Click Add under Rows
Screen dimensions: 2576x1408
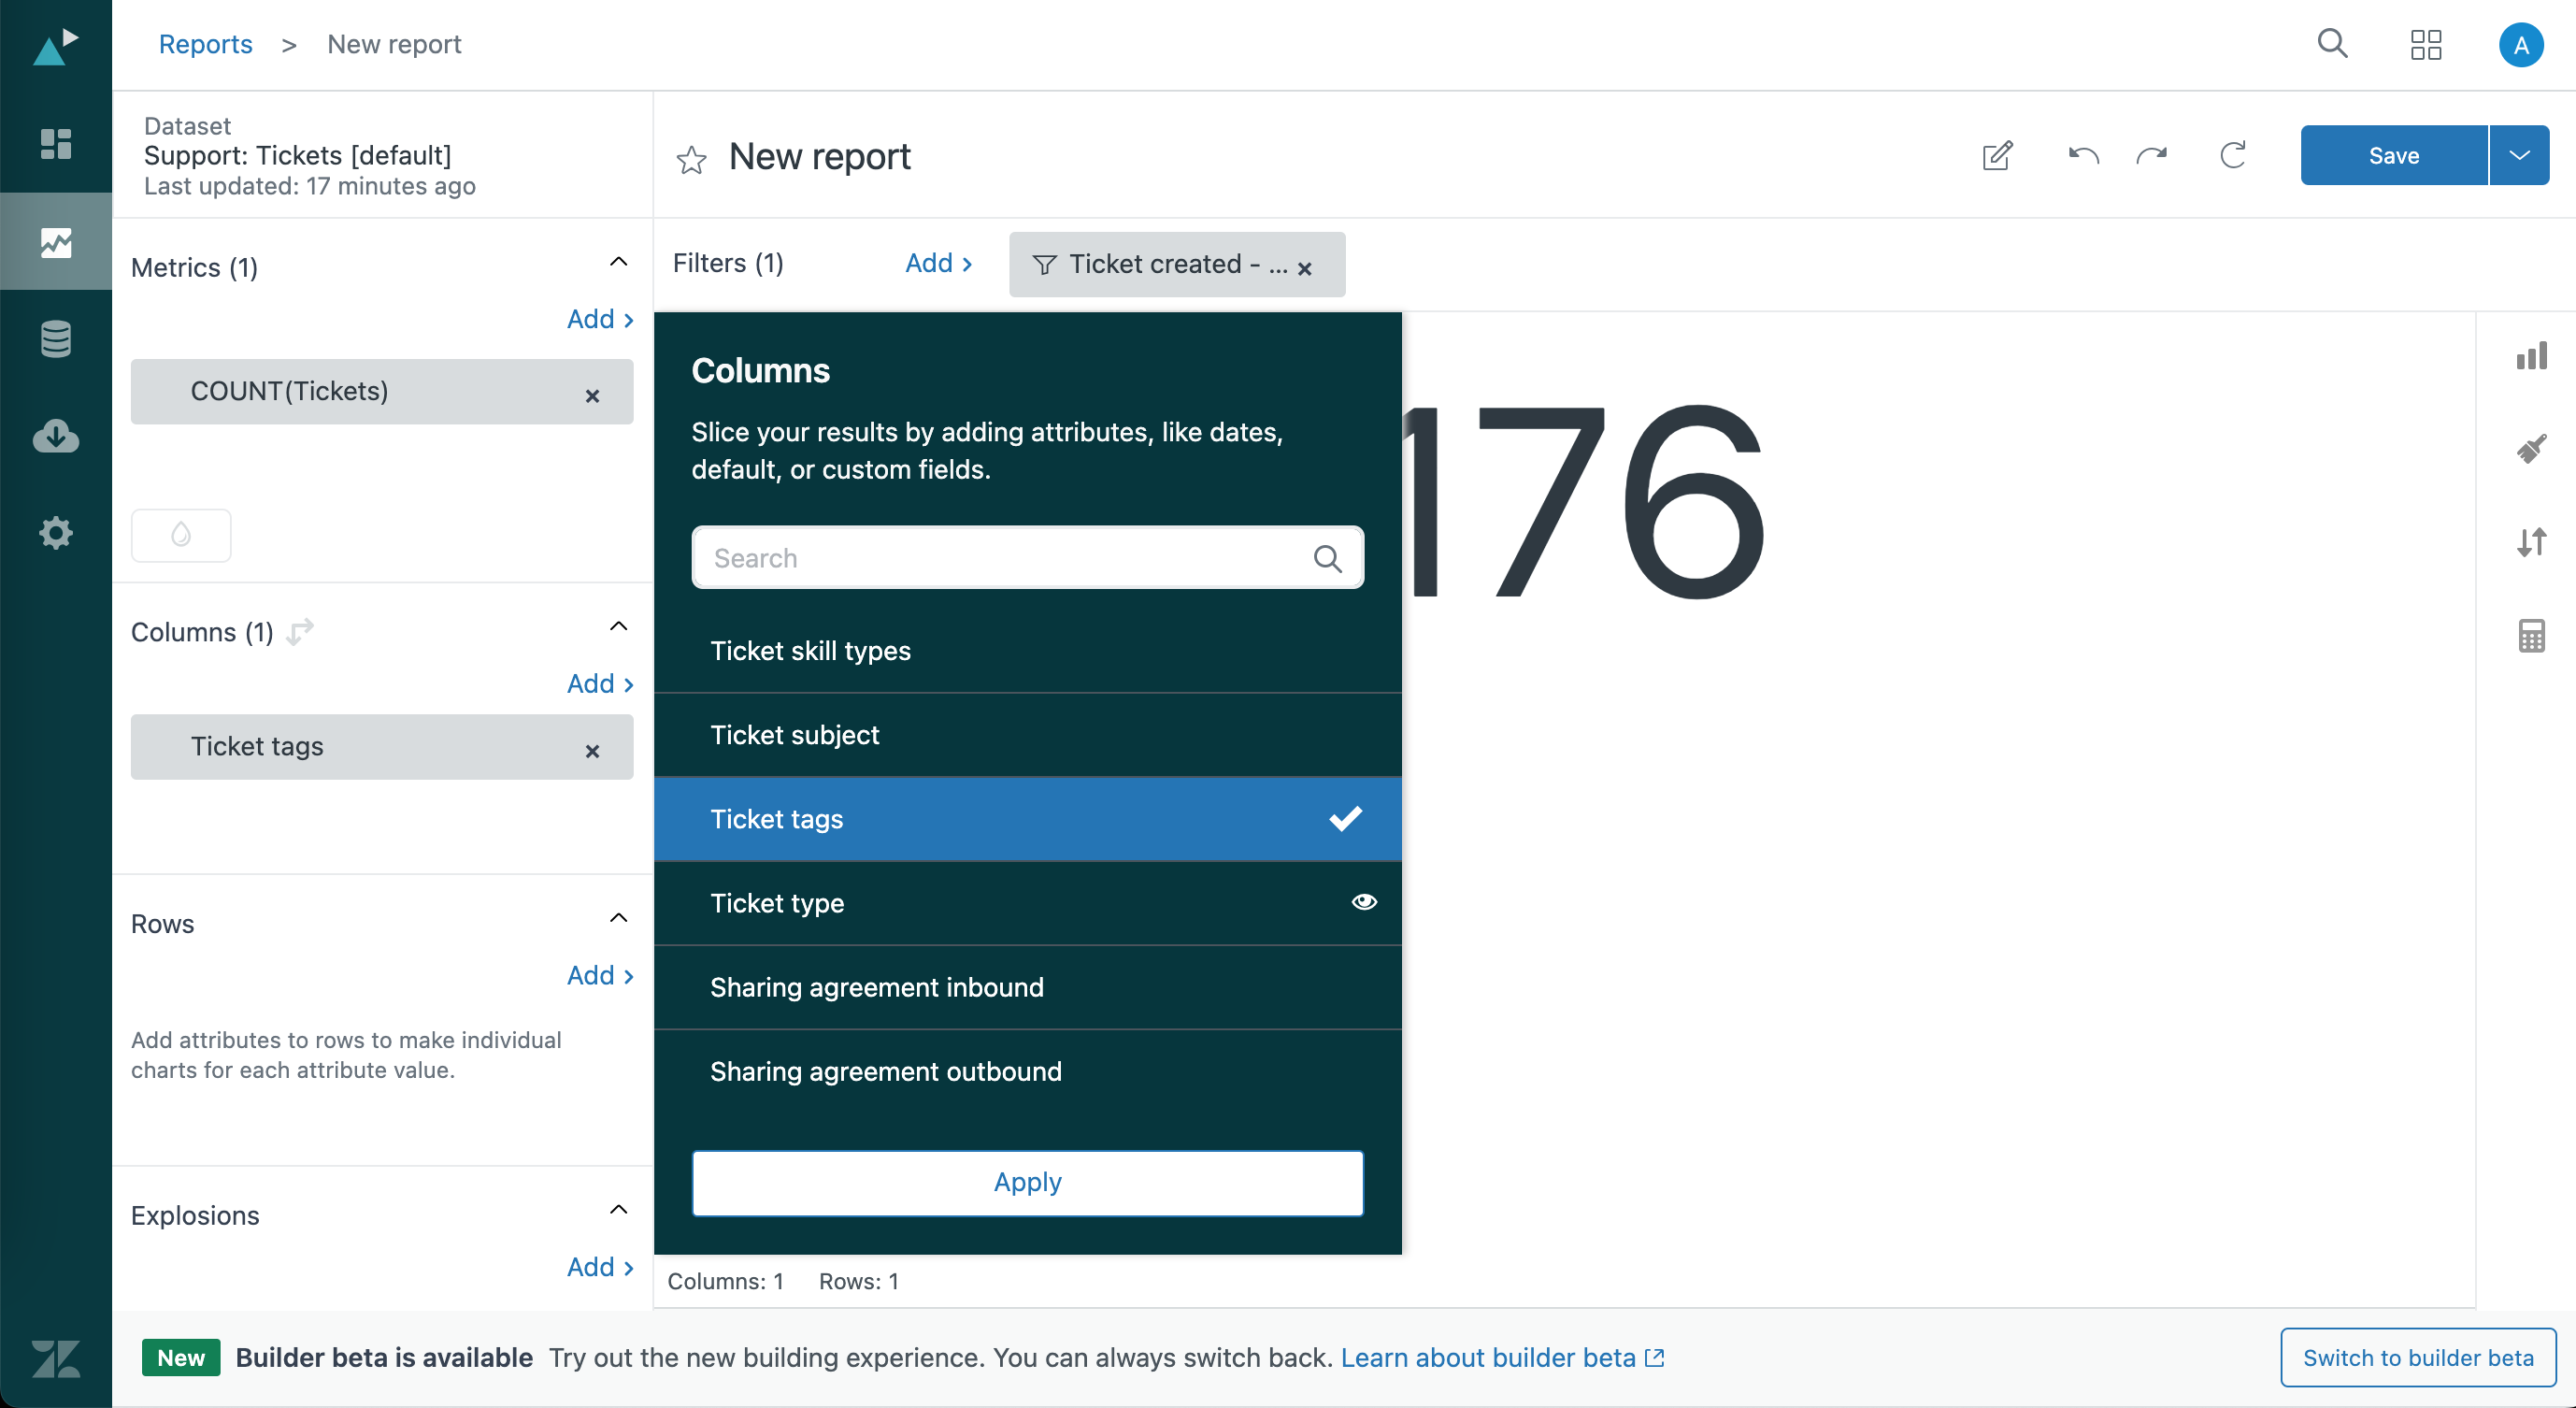[600, 976]
